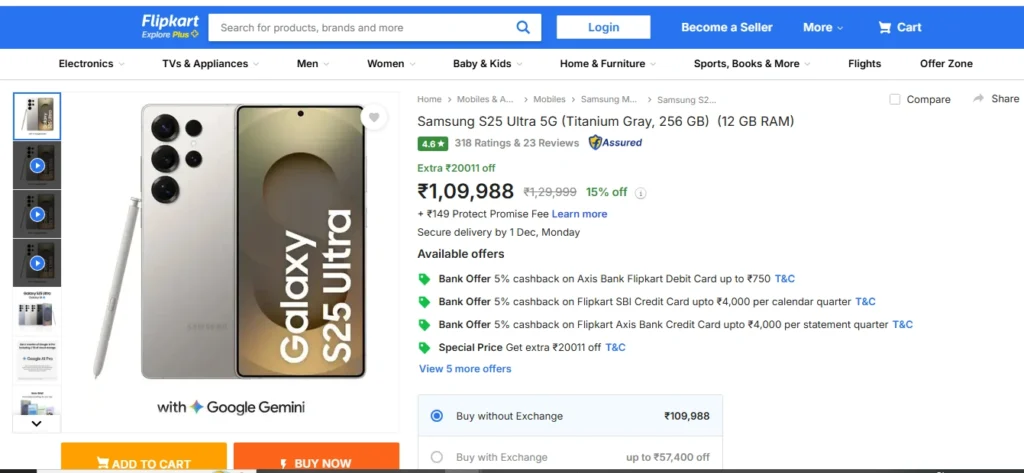Image resolution: width=1024 pixels, height=473 pixels.
Task: Add phone to wishlist heart icon
Action: (374, 117)
